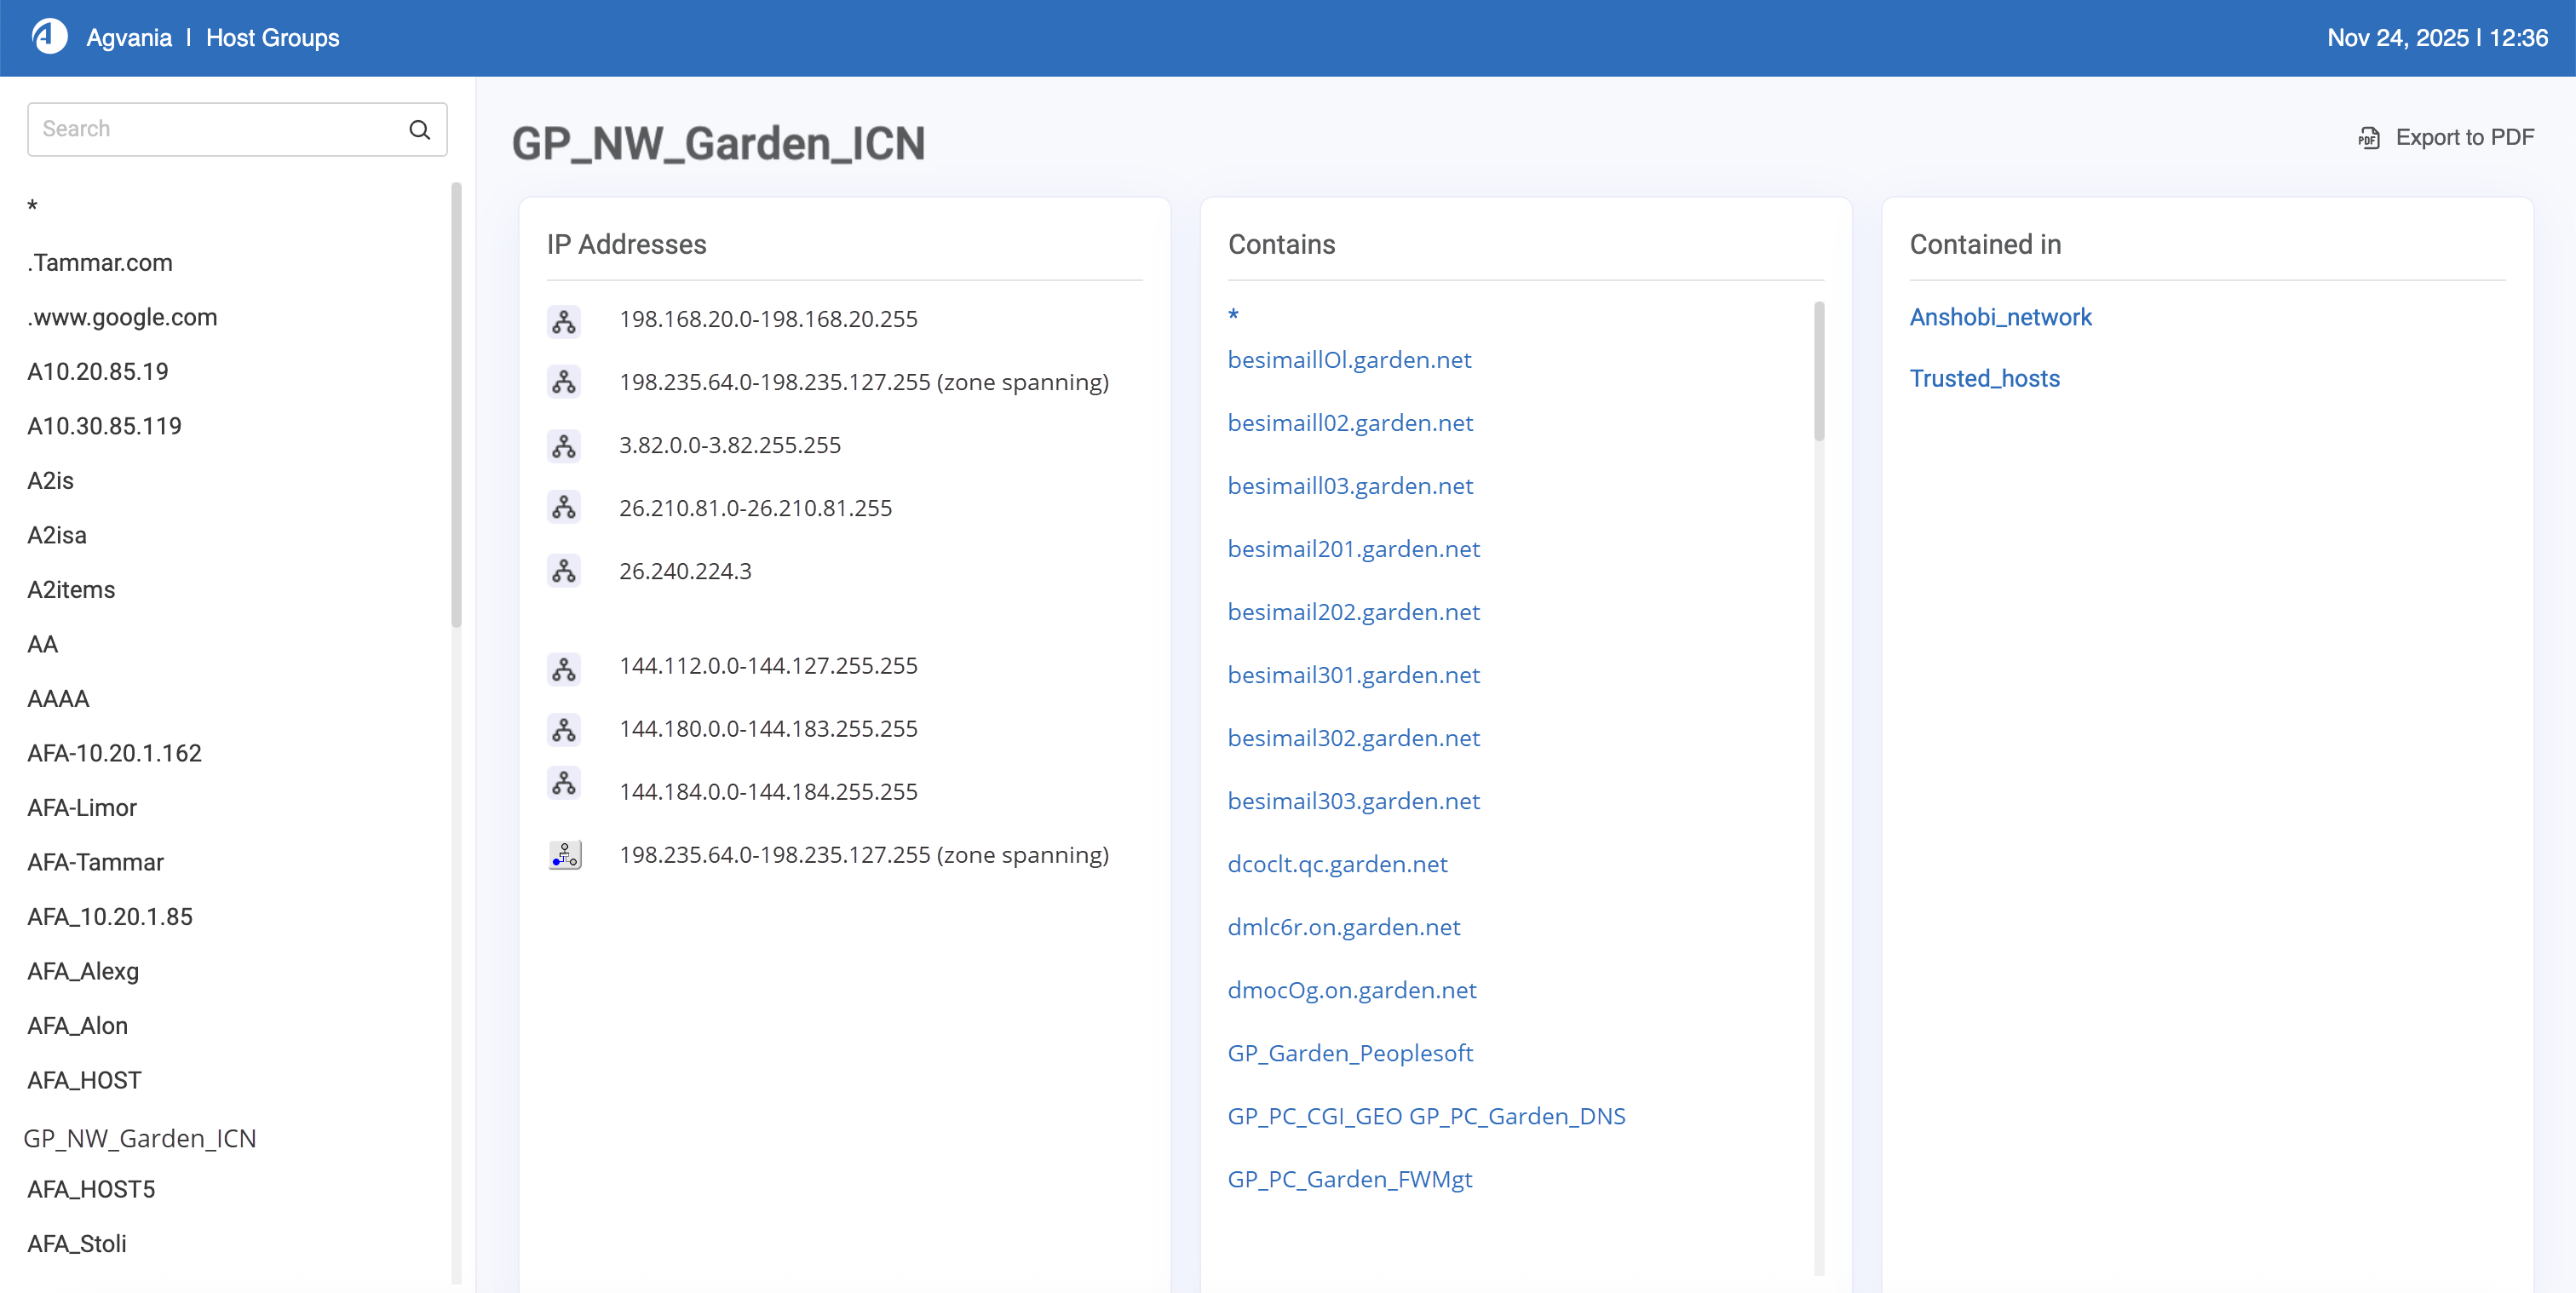Click network icon beside 198.168.20.0-198.168.20.255
Viewport: 2576px width, 1293px height.
tap(564, 321)
